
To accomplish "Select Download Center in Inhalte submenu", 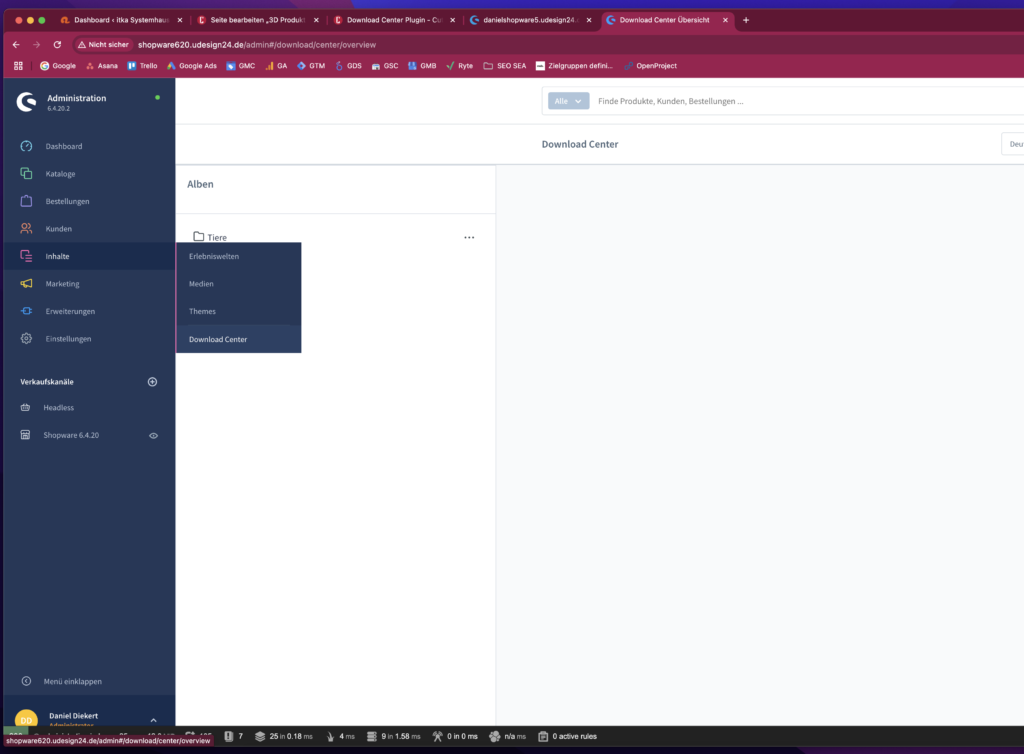I will [218, 339].
